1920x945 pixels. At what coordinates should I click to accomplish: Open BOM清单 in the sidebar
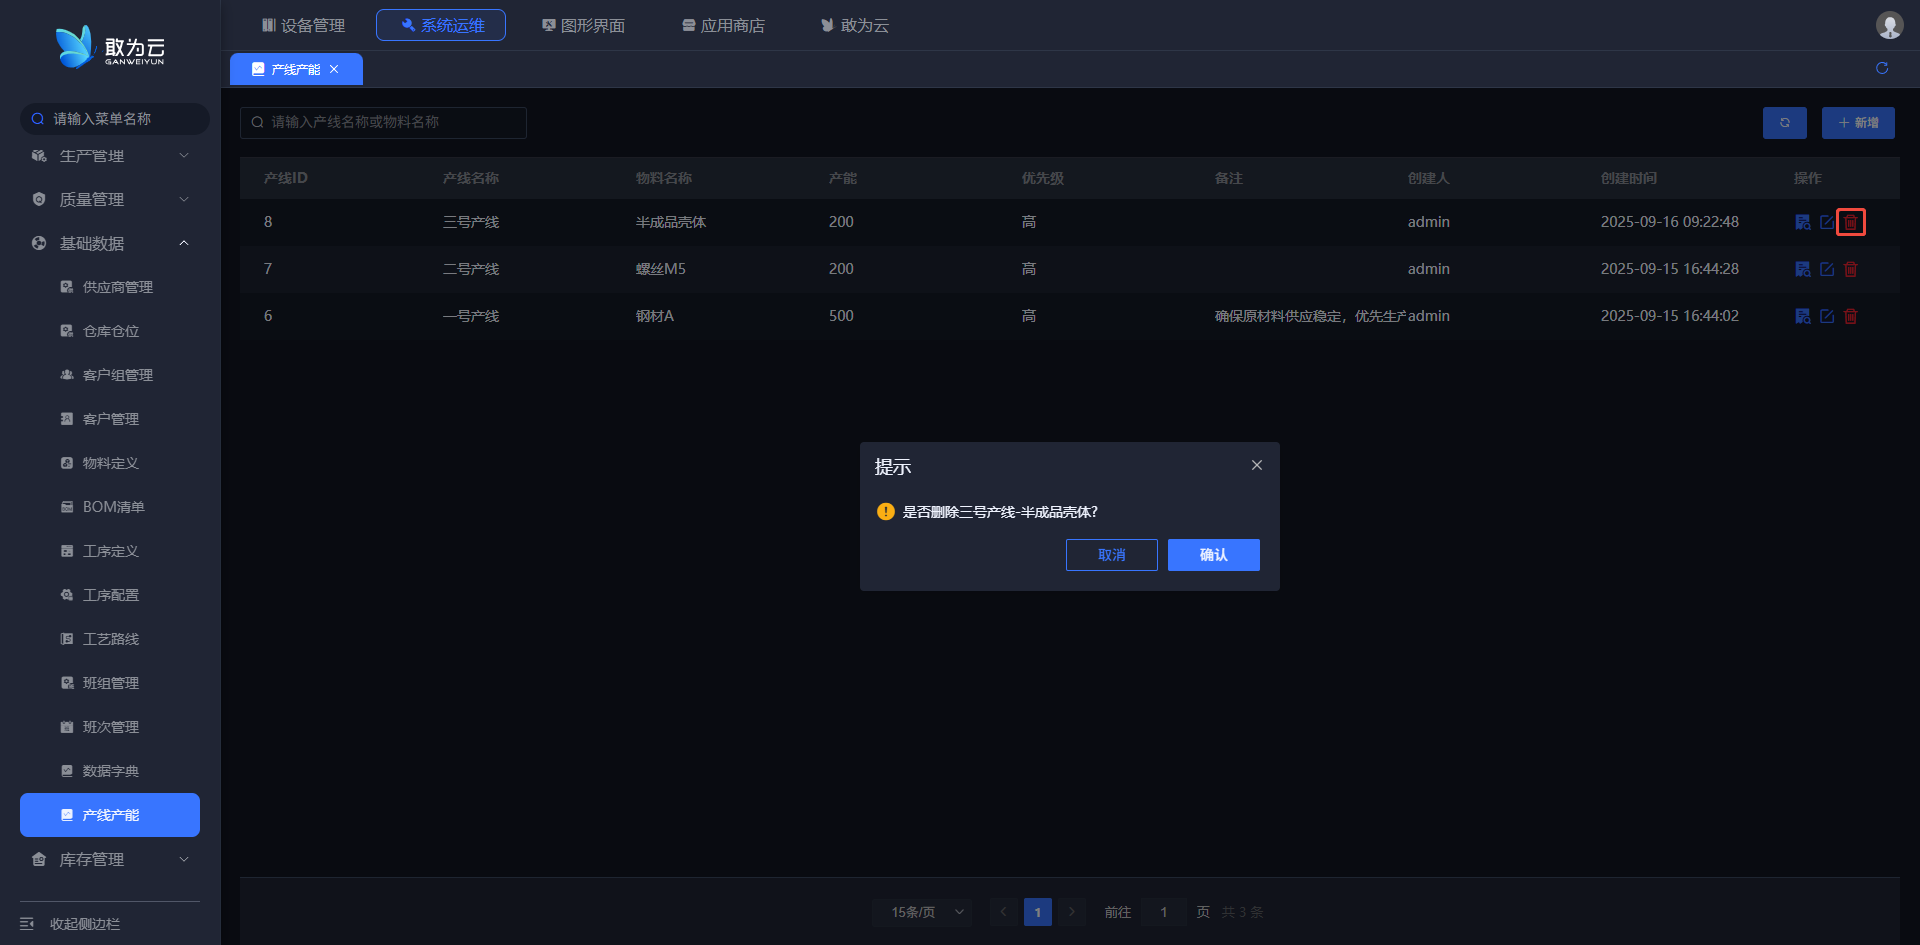click(x=113, y=507)
